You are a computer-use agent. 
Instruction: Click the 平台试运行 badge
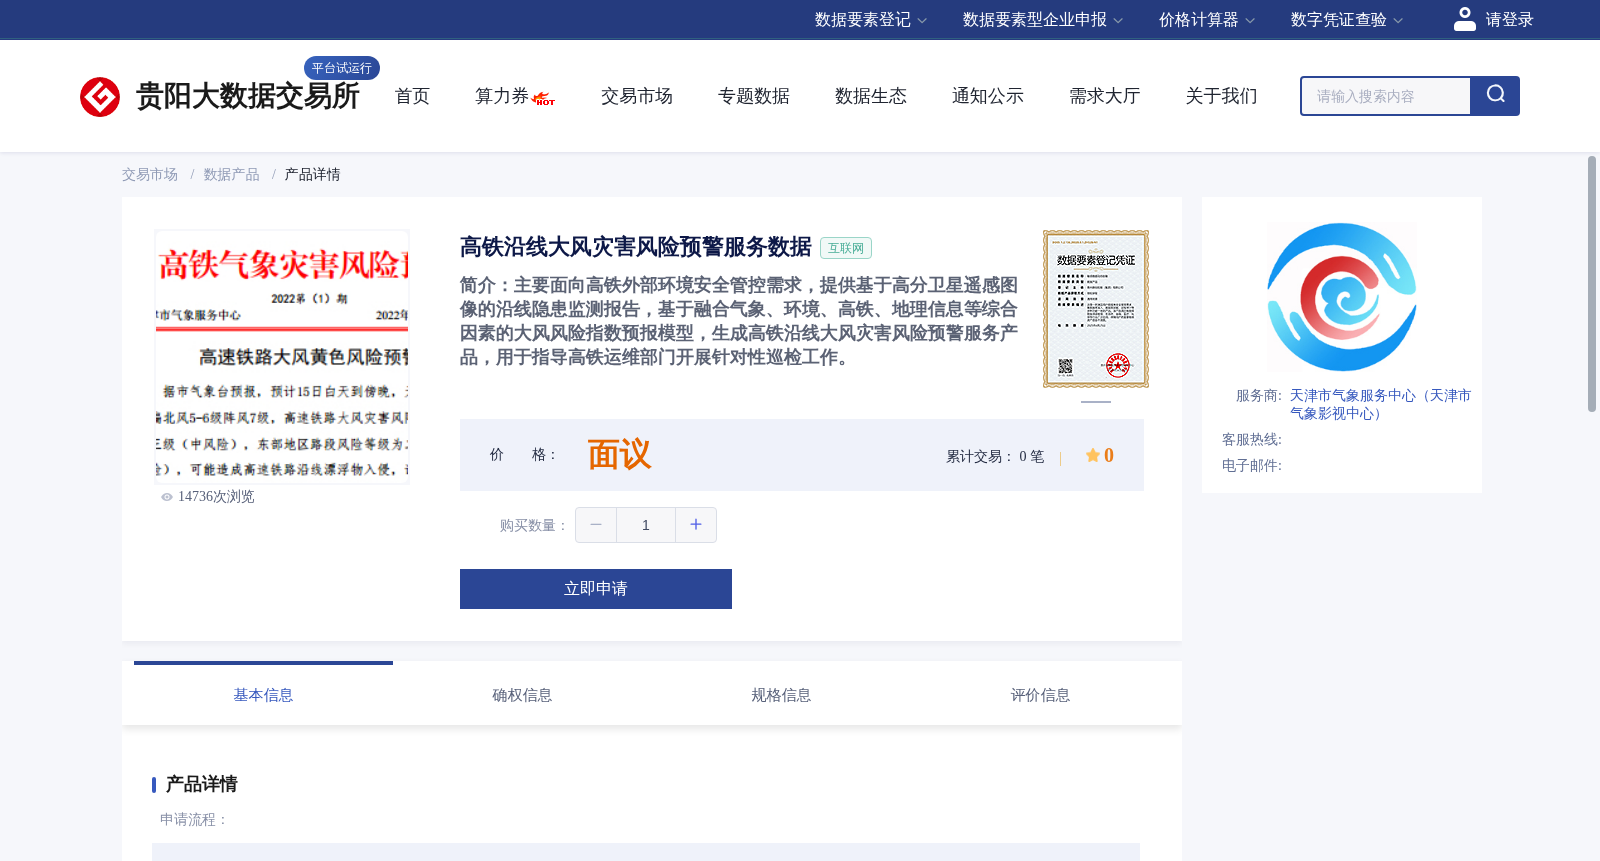point(342,68)
